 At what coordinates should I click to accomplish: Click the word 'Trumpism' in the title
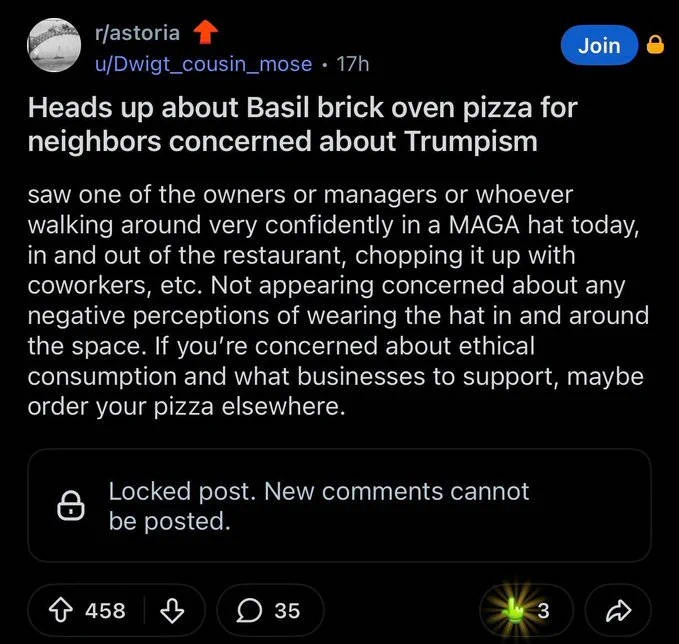pyautogui.click(x=471, y=142)
